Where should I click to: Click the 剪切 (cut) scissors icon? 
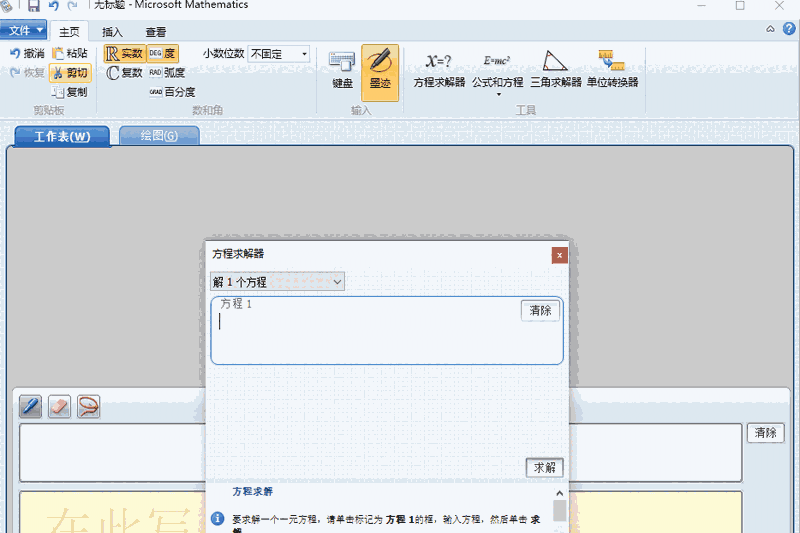click(x=58, y=73)
